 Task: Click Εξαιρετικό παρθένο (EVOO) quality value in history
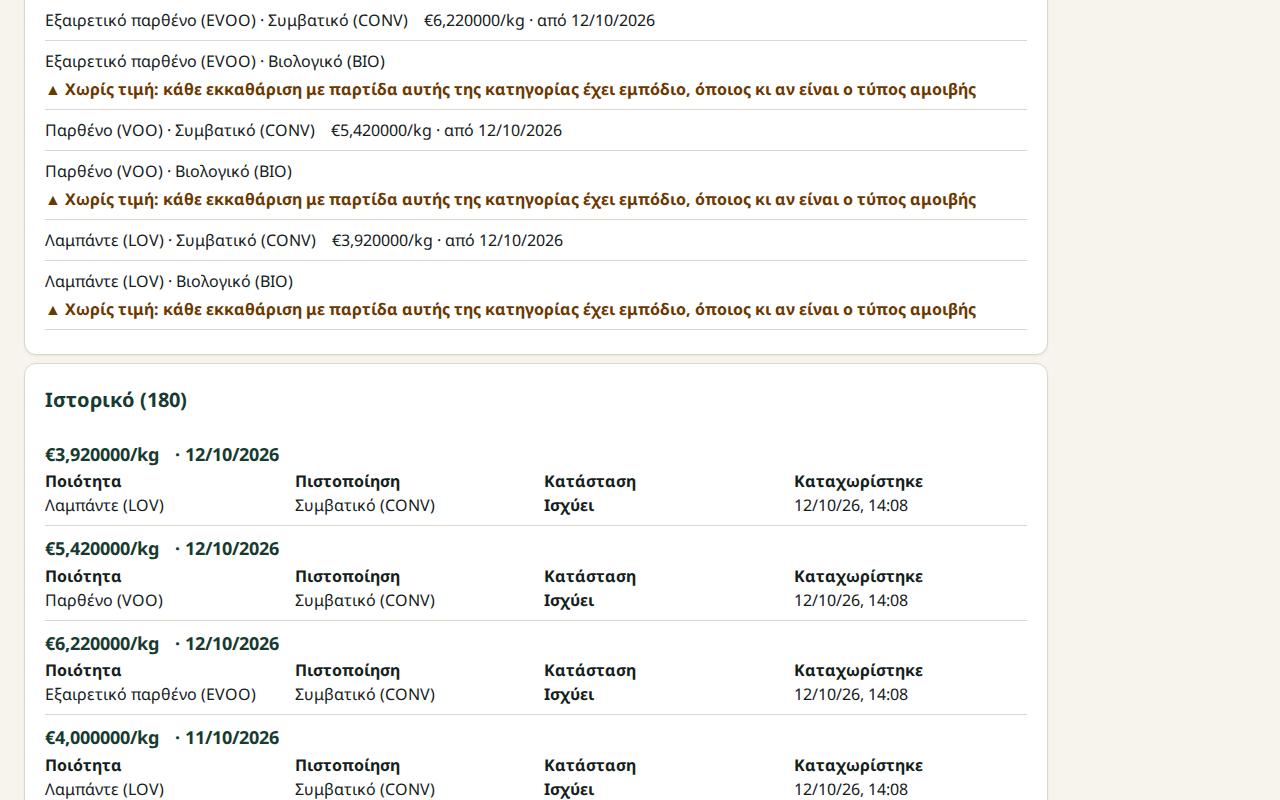151,695
